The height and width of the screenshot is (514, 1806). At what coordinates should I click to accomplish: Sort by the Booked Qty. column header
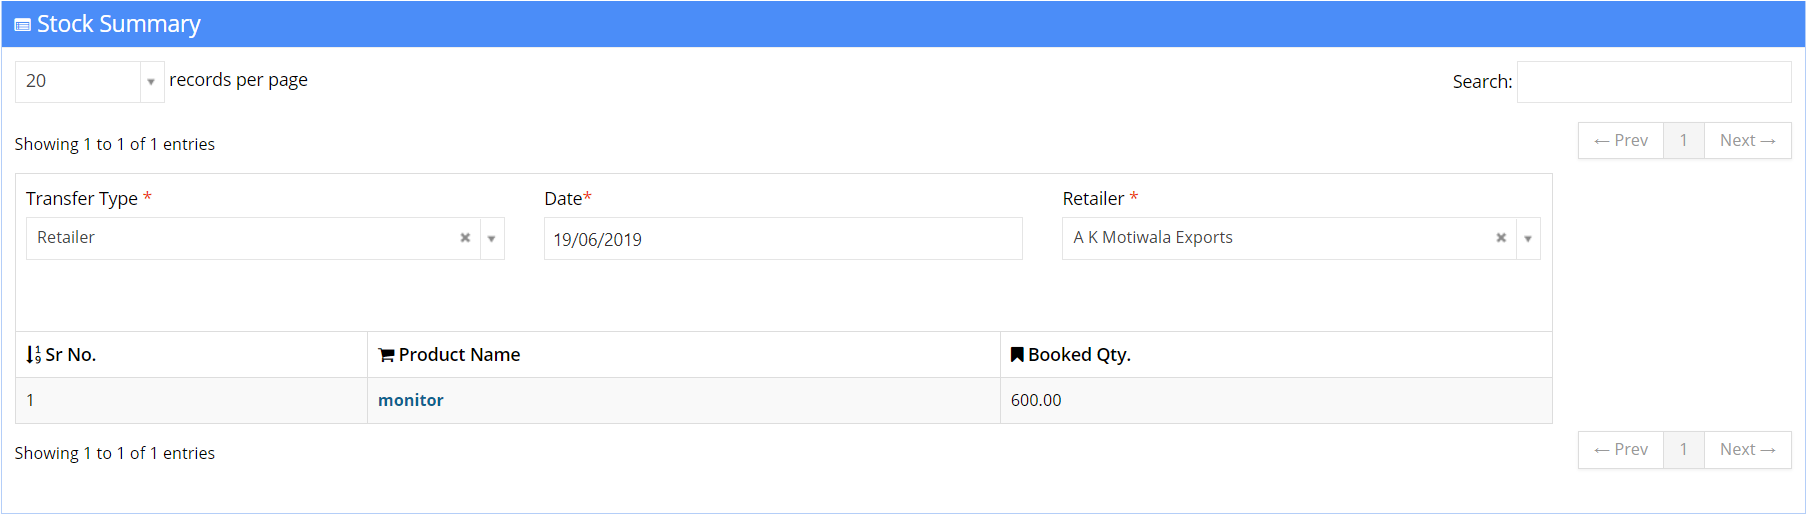pos(1080,355)
